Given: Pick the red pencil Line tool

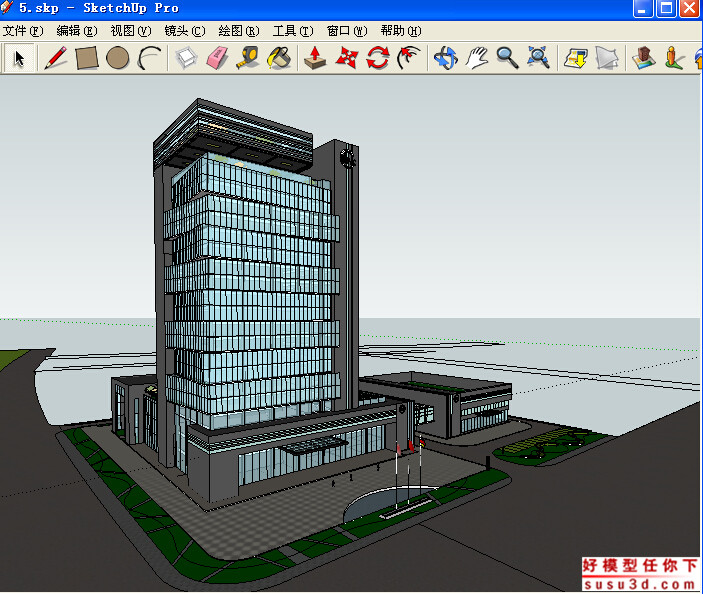Looking at the screenshot, I should pyautogui.click(x=56, y=58).
